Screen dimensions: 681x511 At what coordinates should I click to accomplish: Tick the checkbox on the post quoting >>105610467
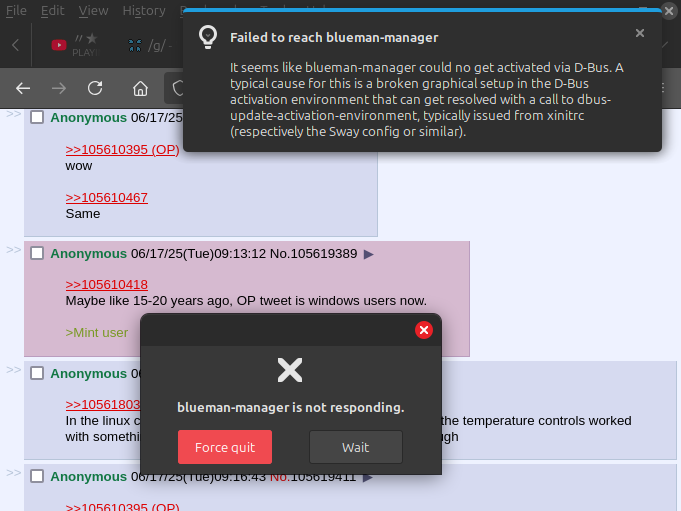[x=37, y=117]
